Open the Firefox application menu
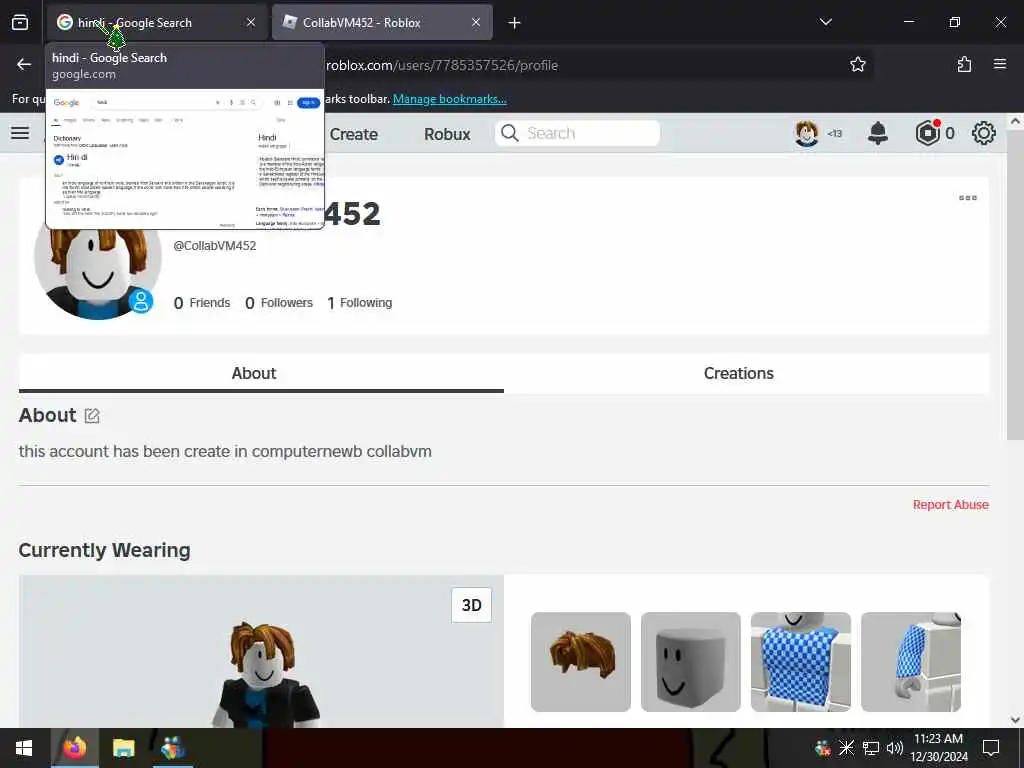The width and height of the screenshot is (1024, 768). coord(1000,64)
